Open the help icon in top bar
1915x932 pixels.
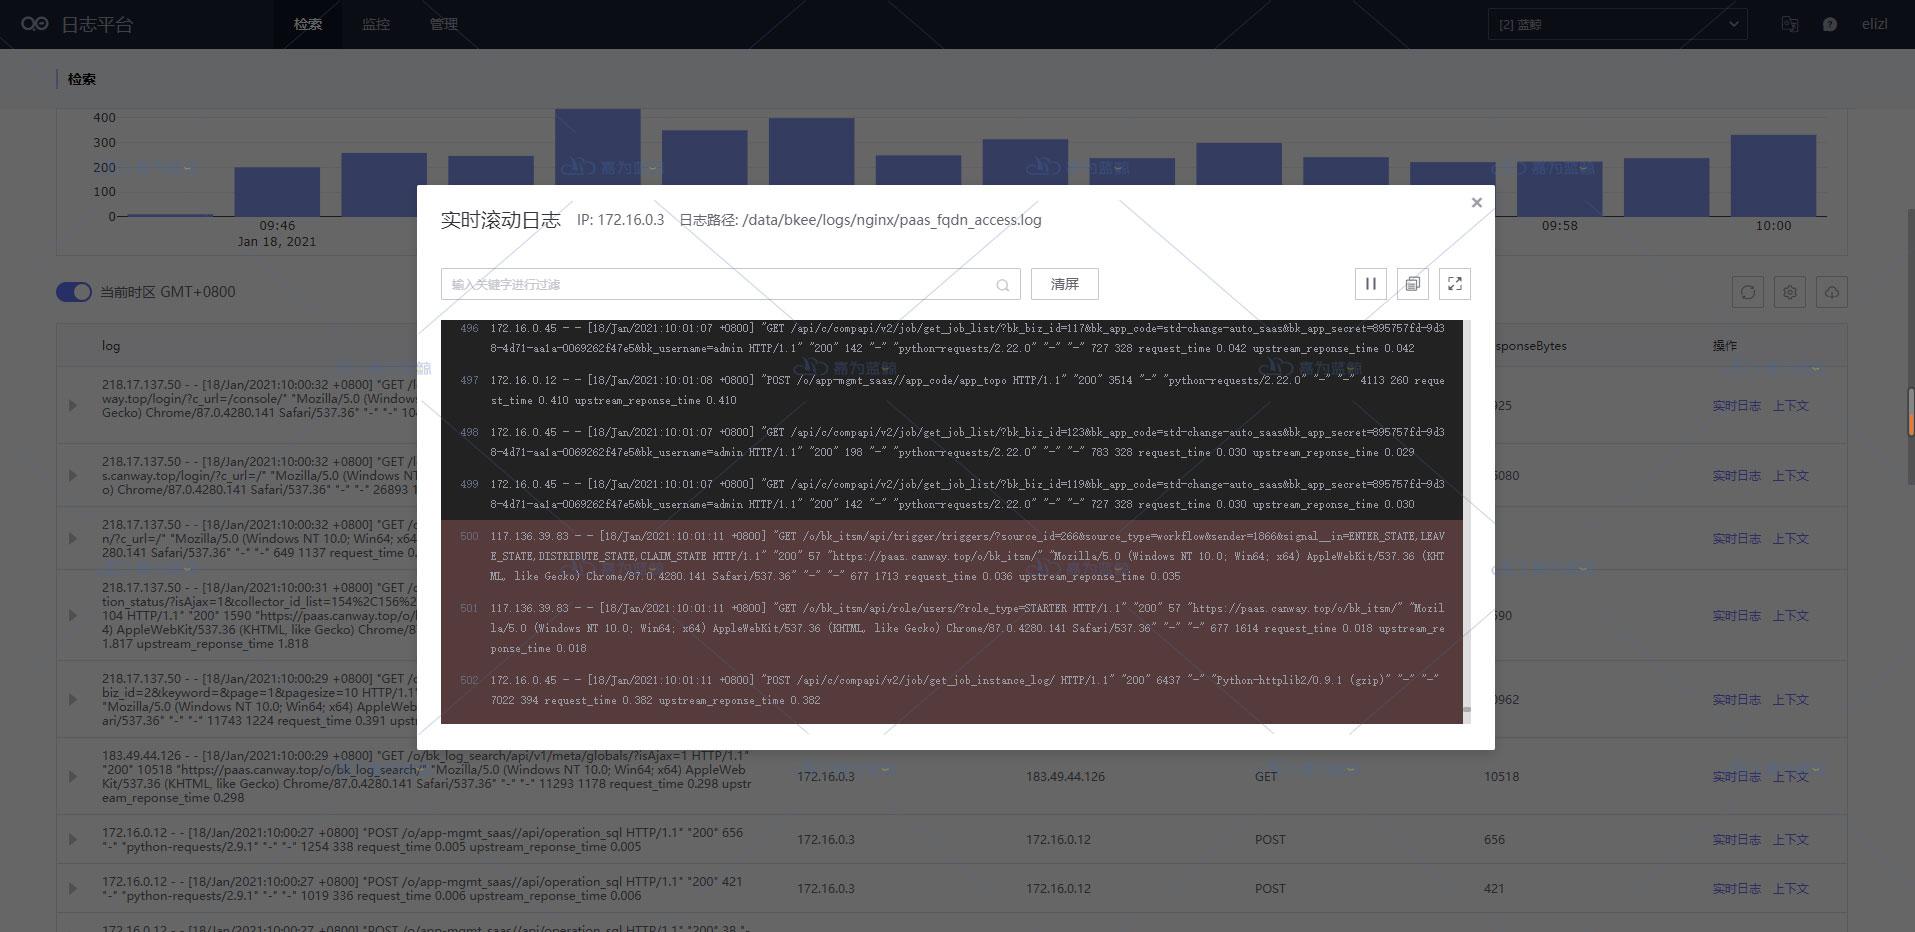(1829, 25)
